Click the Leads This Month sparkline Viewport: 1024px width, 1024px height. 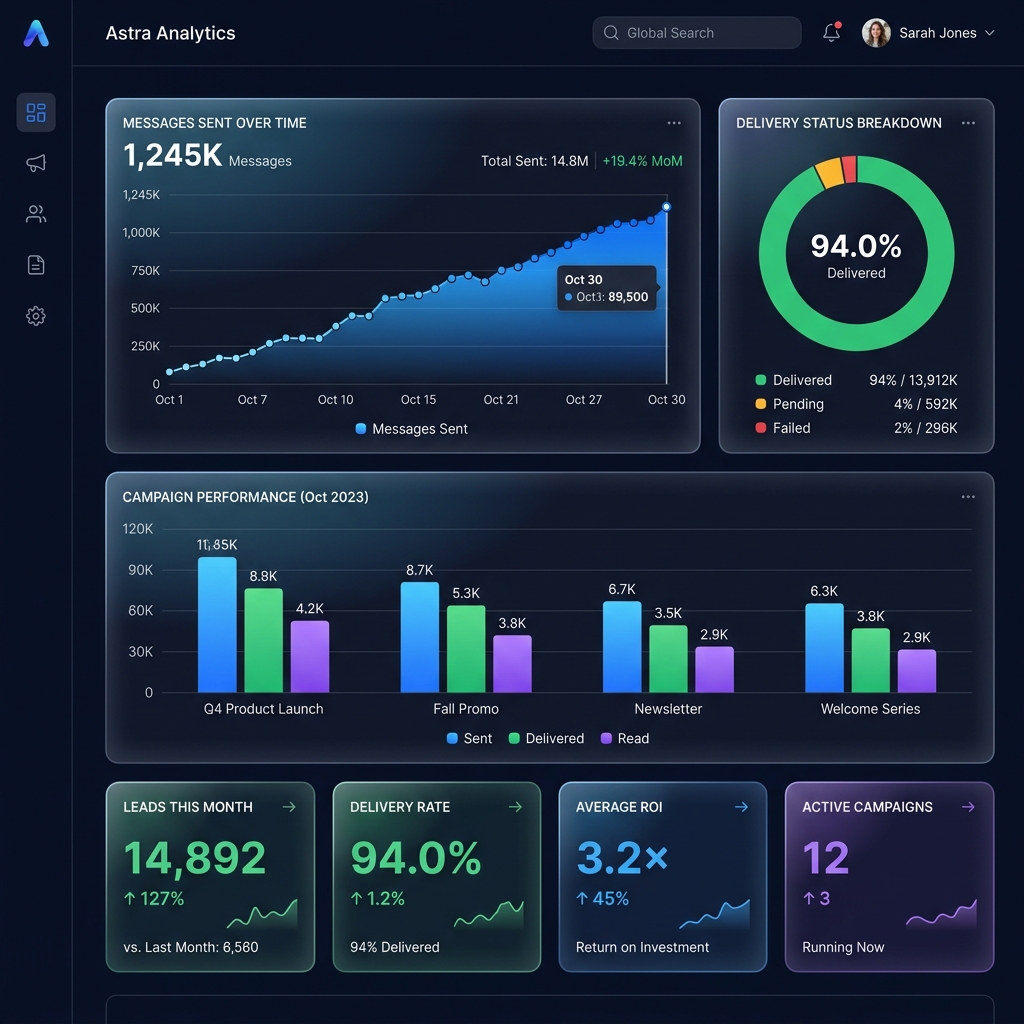pyautogui.click(x=262, y=913)
